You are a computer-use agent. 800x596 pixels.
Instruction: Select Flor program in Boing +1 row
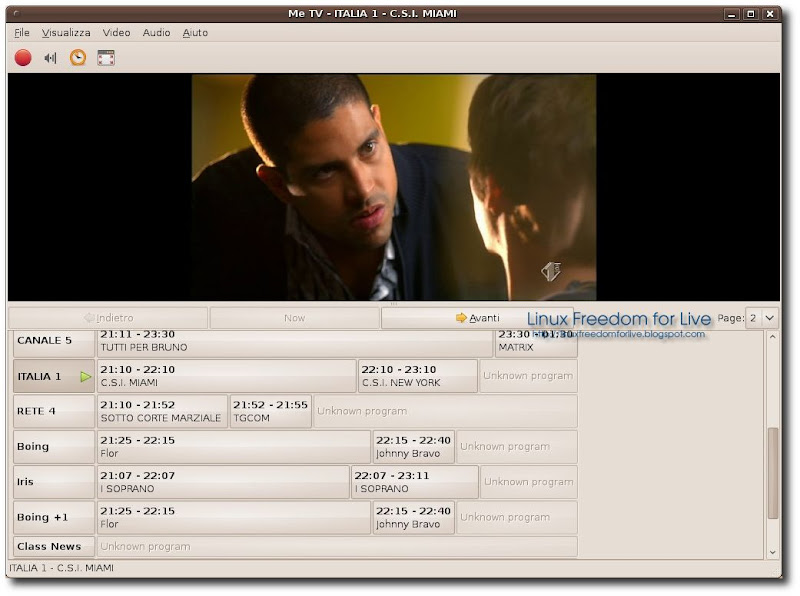(234, 517)
